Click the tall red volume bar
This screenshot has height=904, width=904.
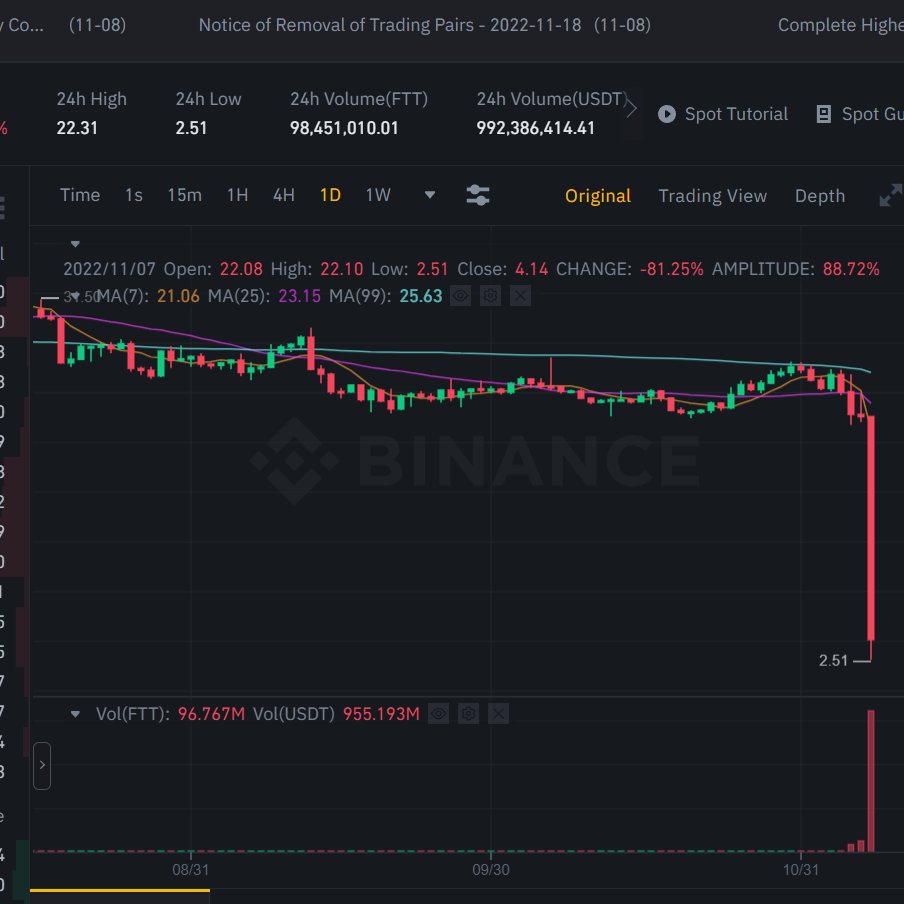(x=871, y=781)
